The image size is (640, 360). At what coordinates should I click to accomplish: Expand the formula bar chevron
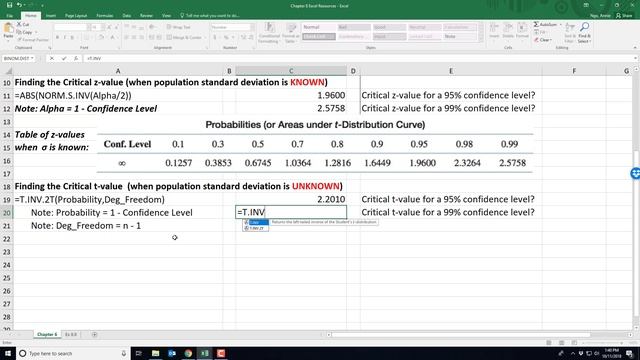click(x=636, y=58)
